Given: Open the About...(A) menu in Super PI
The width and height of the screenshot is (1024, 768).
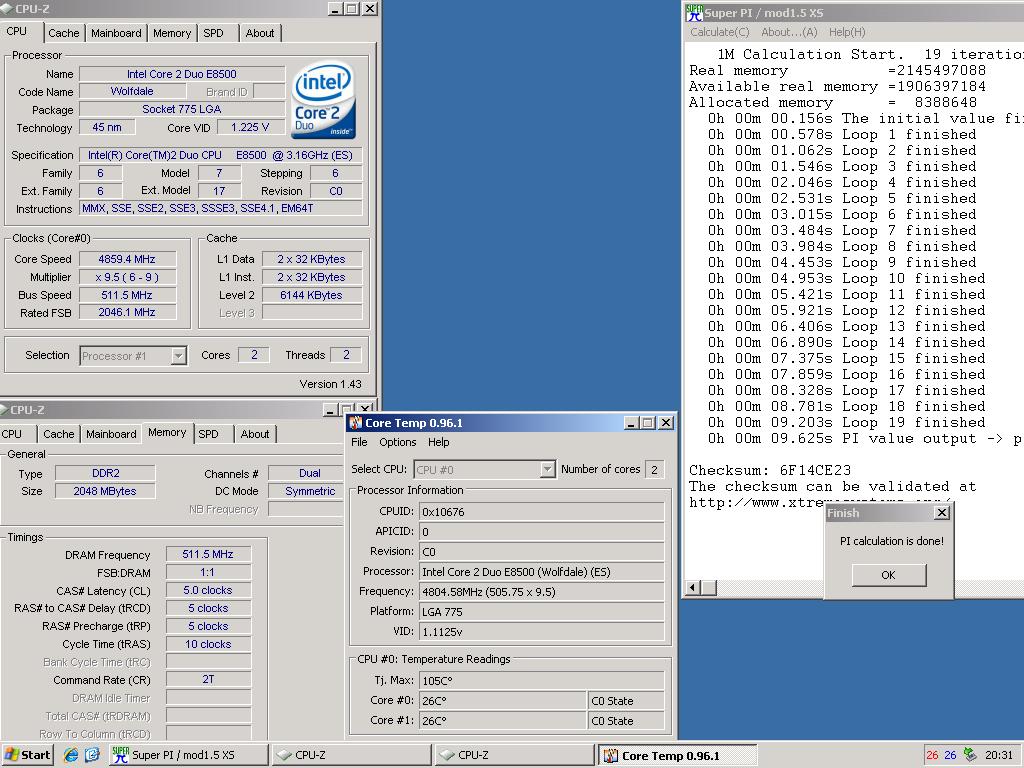Looking at the screenshot, I should pyautogui.click(x=789, y=32).
